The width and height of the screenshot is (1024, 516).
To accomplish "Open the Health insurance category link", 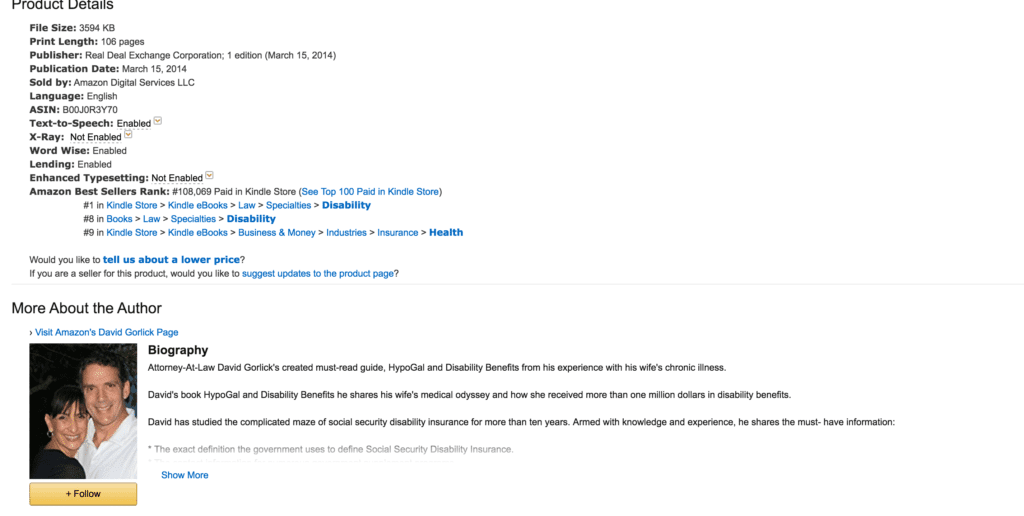I will [446, 233].
